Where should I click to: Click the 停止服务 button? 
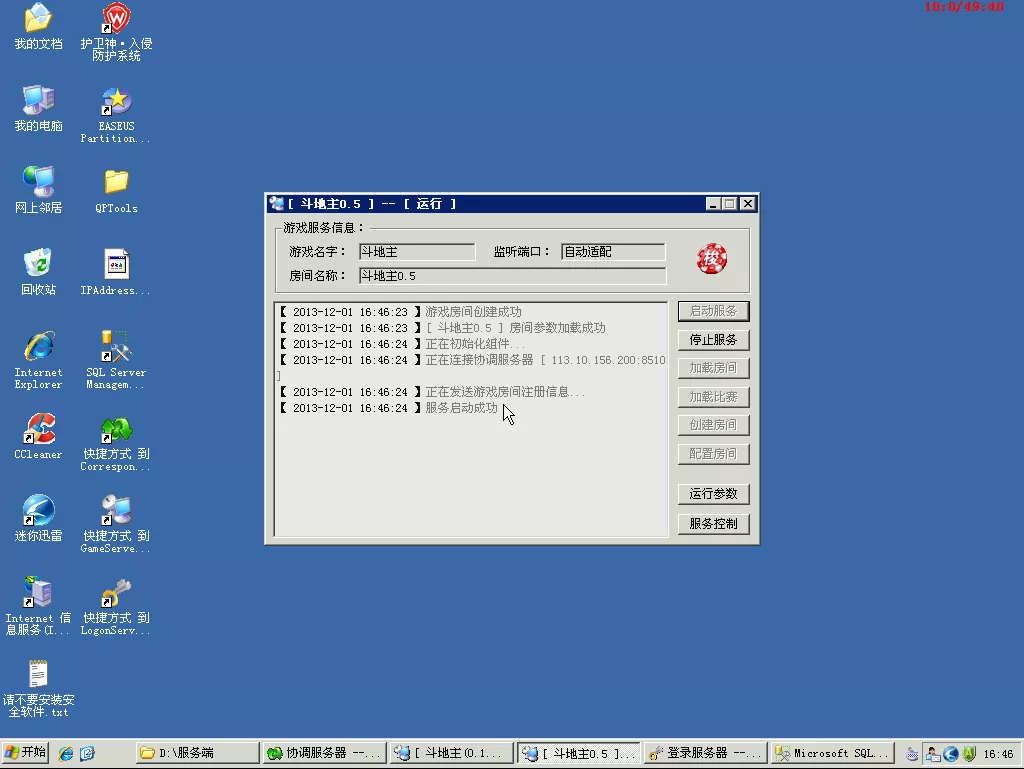click(713, 339)
